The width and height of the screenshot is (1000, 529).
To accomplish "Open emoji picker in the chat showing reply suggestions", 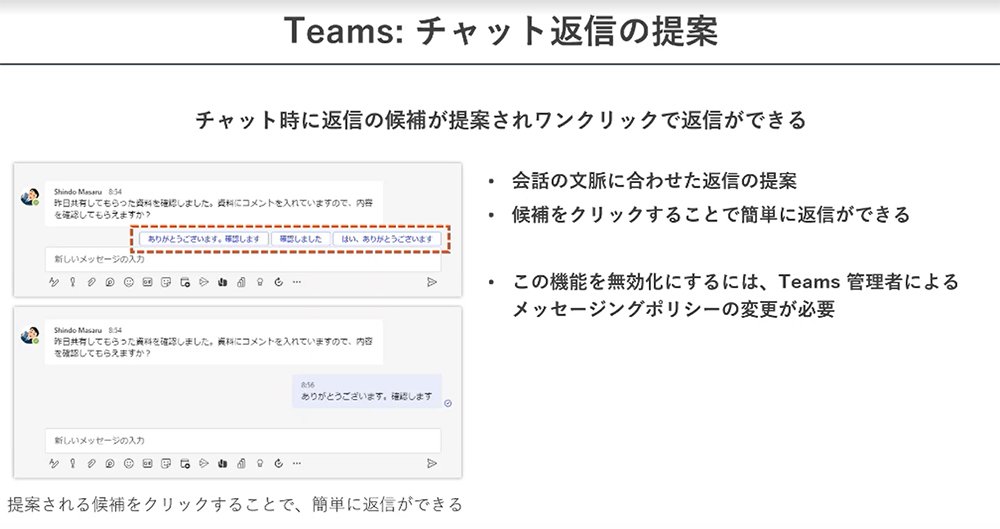I will (x=129, y=282).
